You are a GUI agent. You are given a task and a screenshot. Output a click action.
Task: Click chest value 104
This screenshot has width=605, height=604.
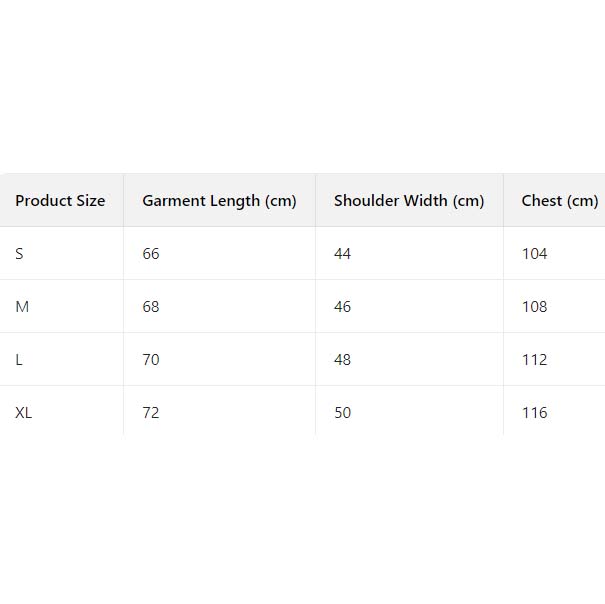coord(535,254)
